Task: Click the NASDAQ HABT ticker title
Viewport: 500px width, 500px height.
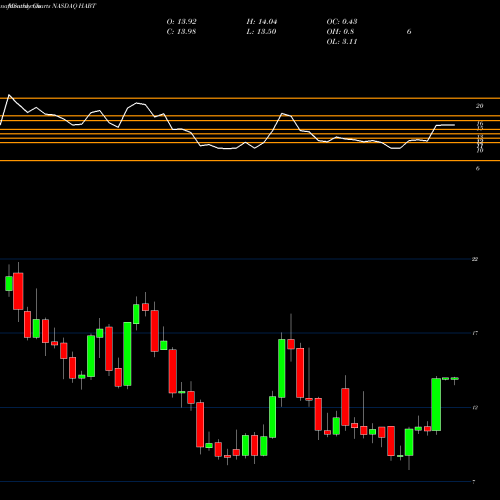Action: 74,6
